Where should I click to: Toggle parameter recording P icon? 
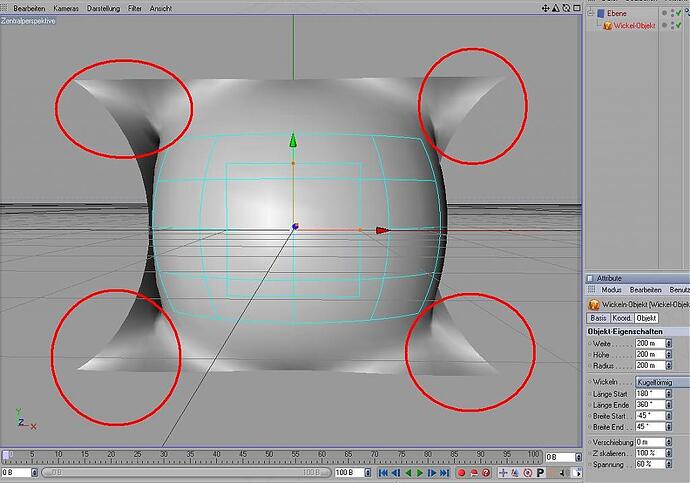(x=540, y=473)
